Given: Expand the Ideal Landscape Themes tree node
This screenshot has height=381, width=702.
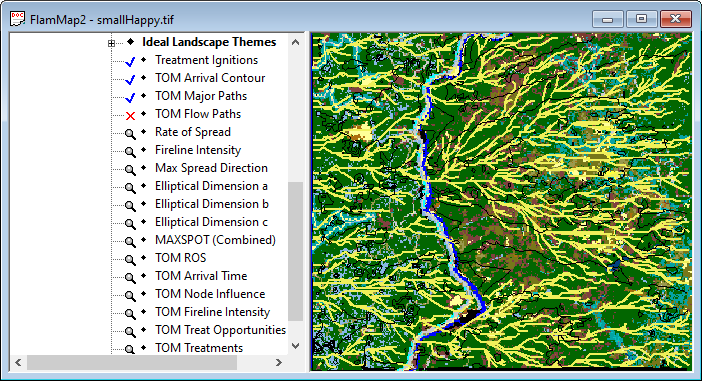Looking at the screenshot, I should tap(111, 43).
